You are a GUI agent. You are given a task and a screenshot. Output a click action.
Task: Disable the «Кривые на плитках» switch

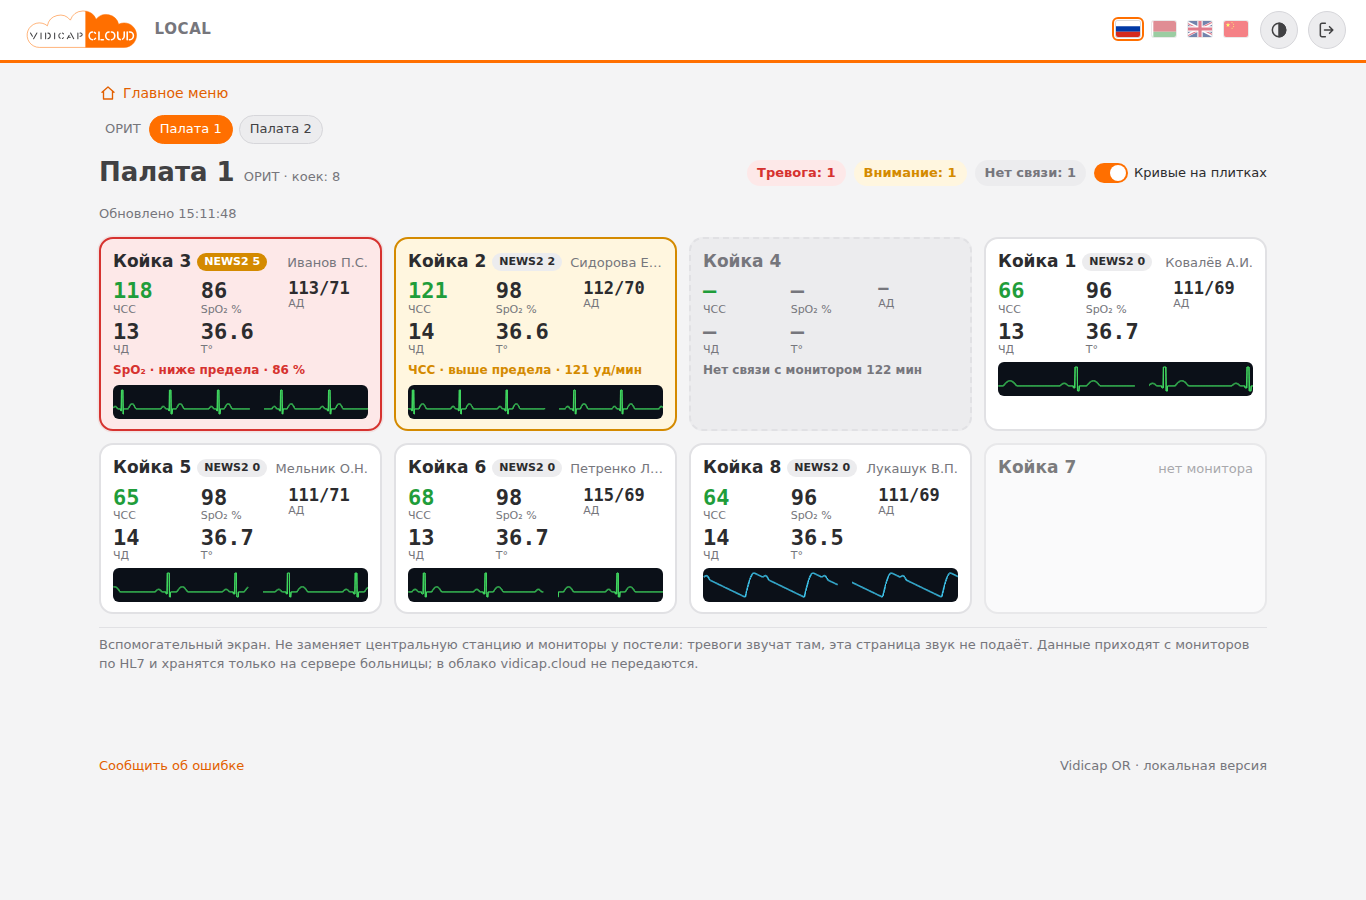tap(1111, 173)
